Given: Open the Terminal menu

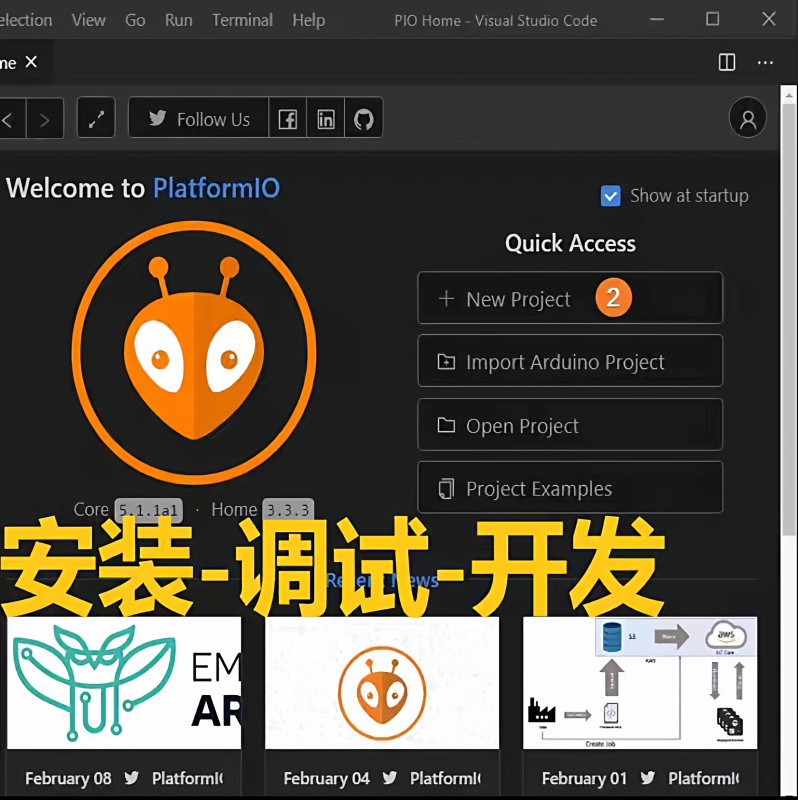Looking at the screenshot, I should click(x=242, y=20).
